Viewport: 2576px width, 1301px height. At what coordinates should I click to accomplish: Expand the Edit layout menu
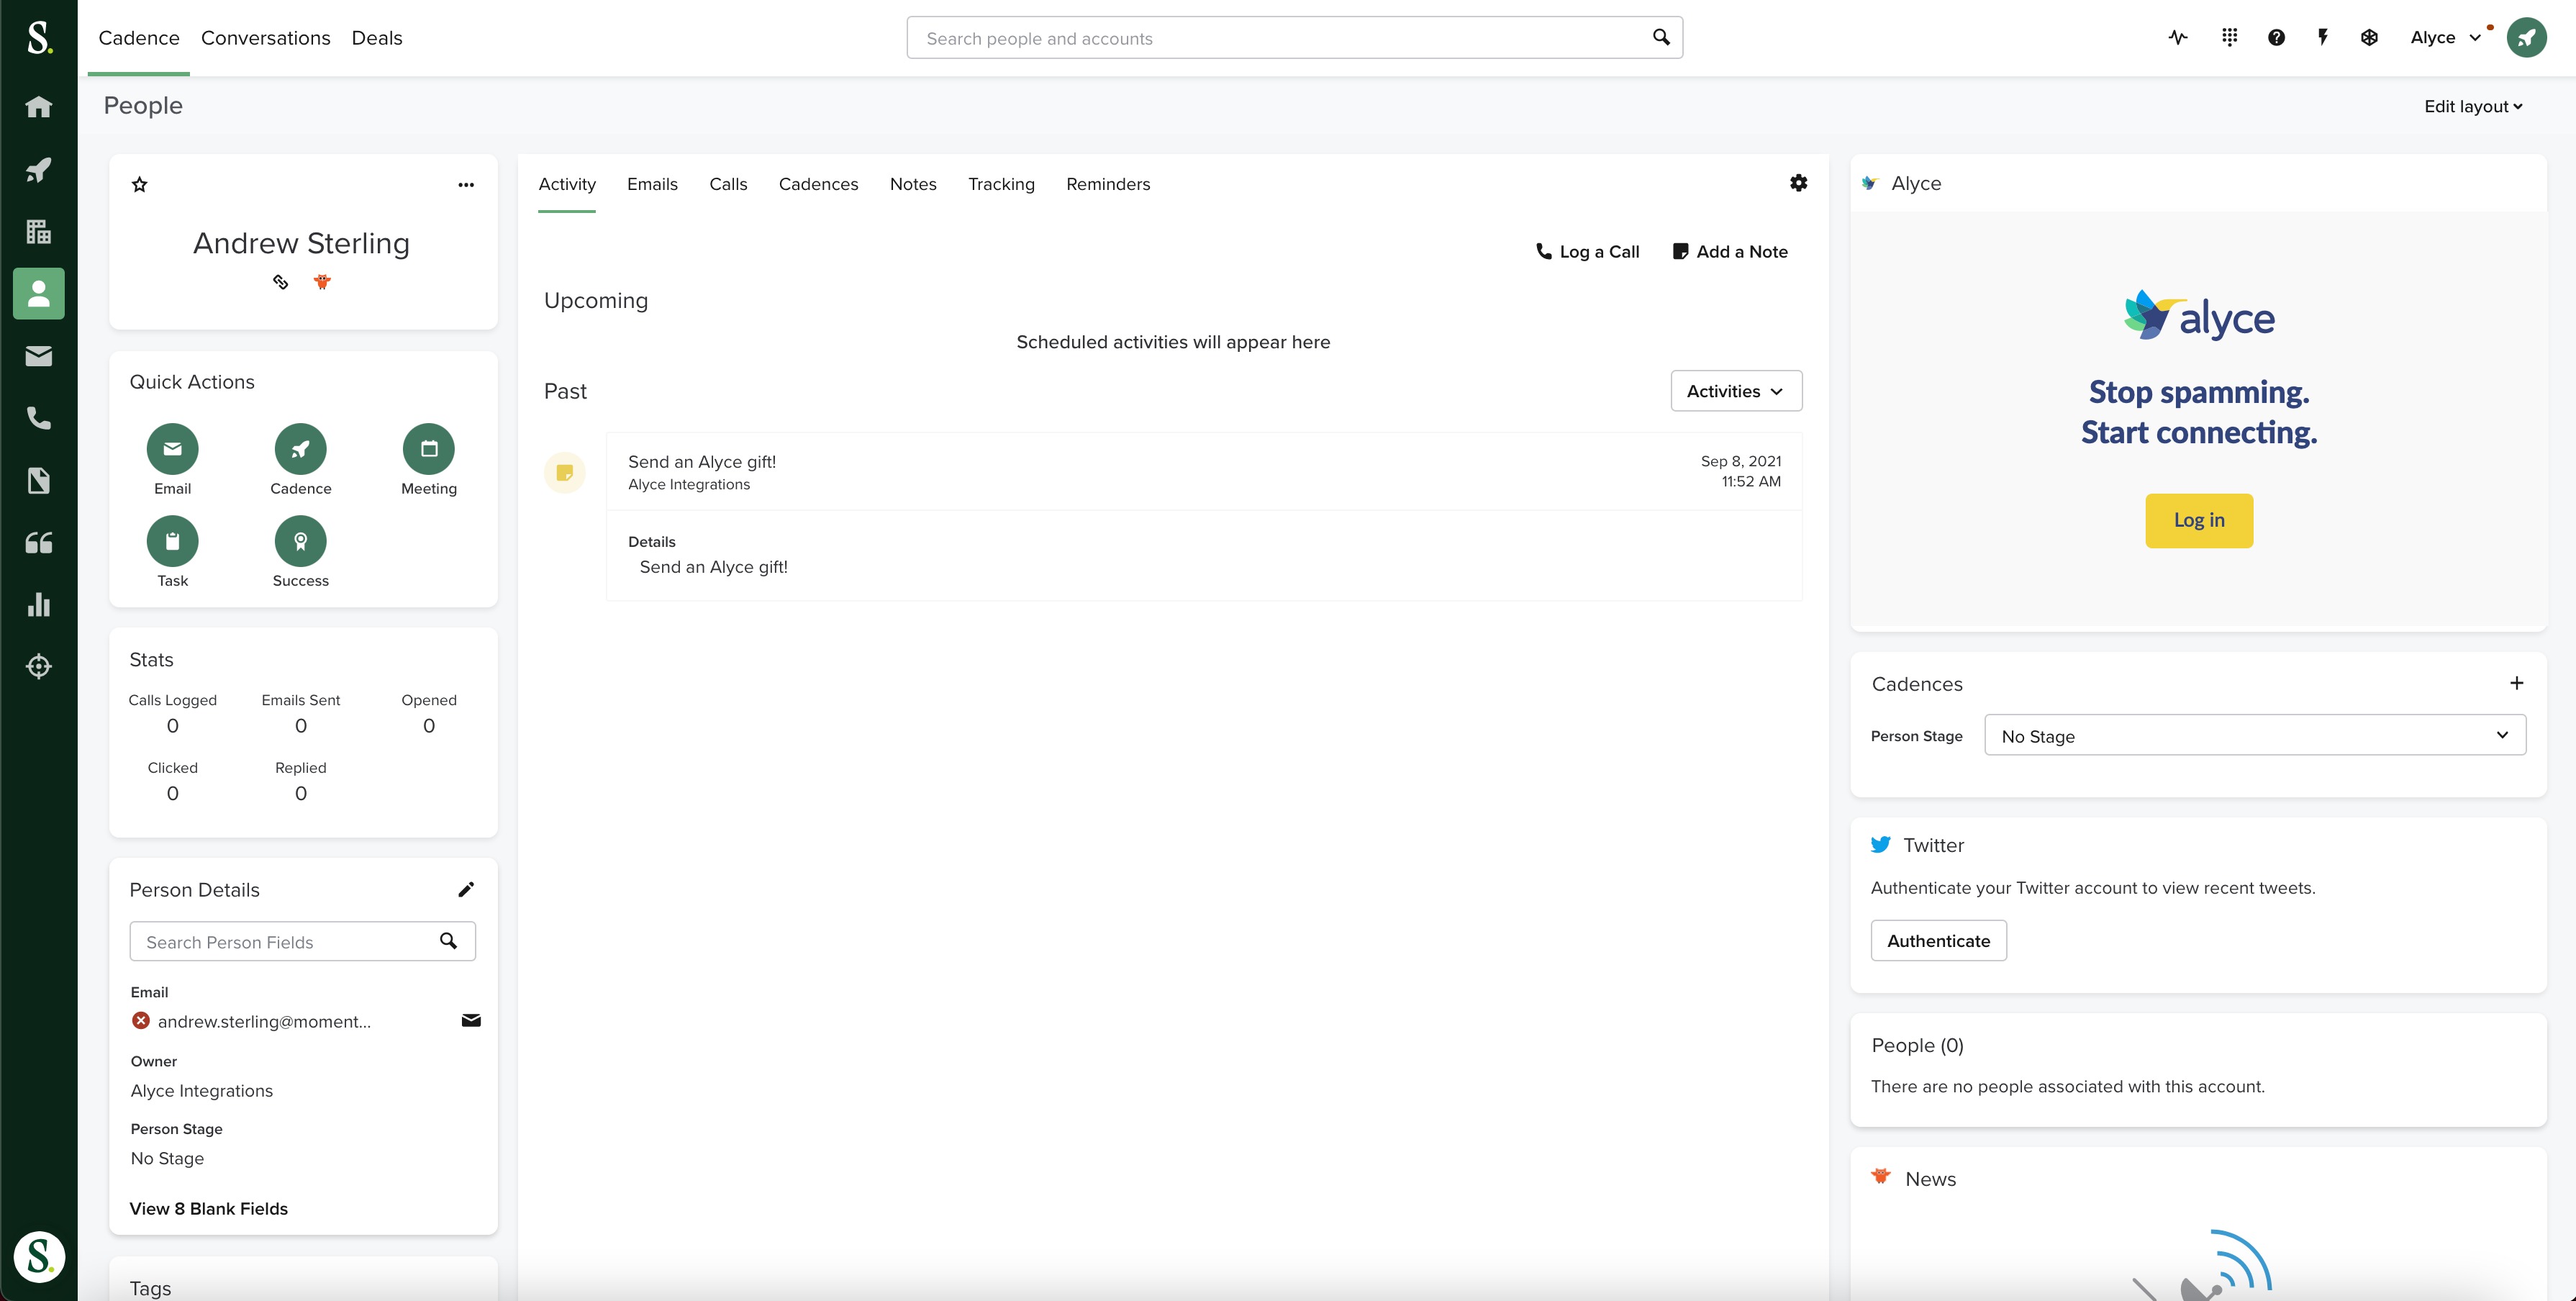[x=2472, y=107]
